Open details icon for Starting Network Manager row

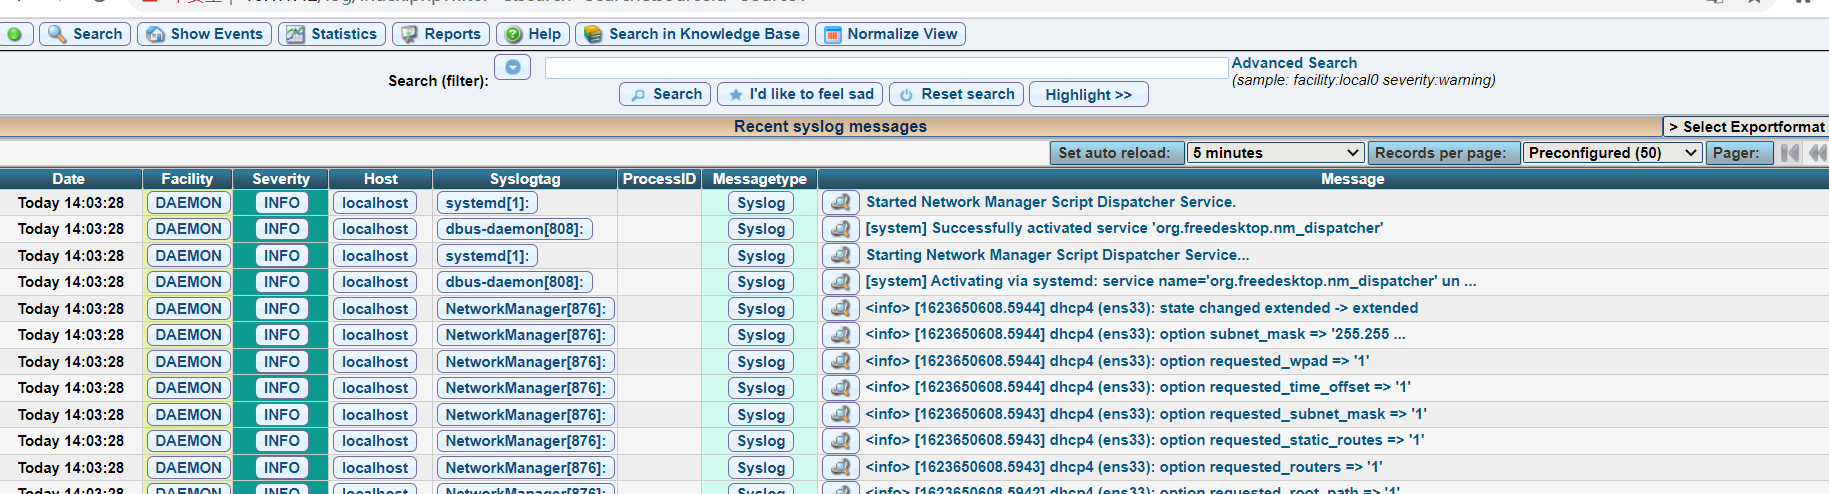tap(841, 256)
